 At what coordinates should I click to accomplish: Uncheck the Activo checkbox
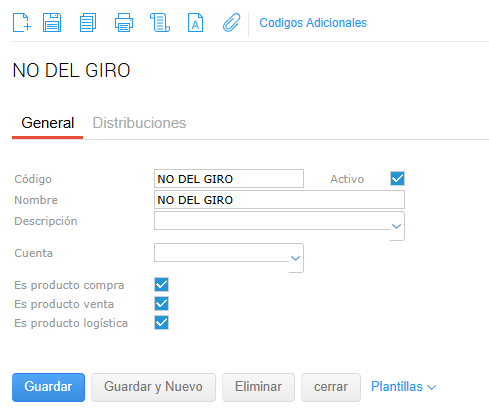(397, 178)
